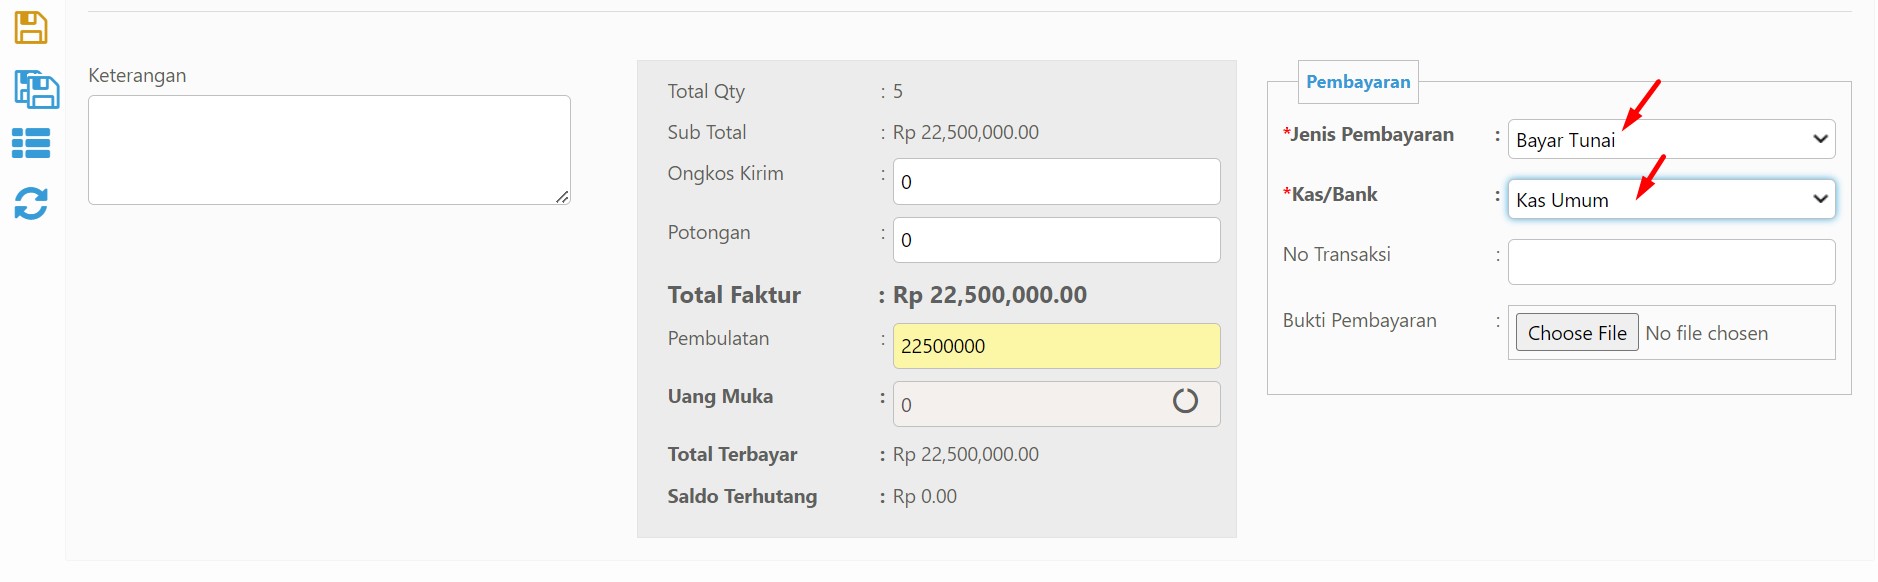1878x582 pixels.
Task: Click the loading spinner in Uang Muka
Action: coord(1185,401)
